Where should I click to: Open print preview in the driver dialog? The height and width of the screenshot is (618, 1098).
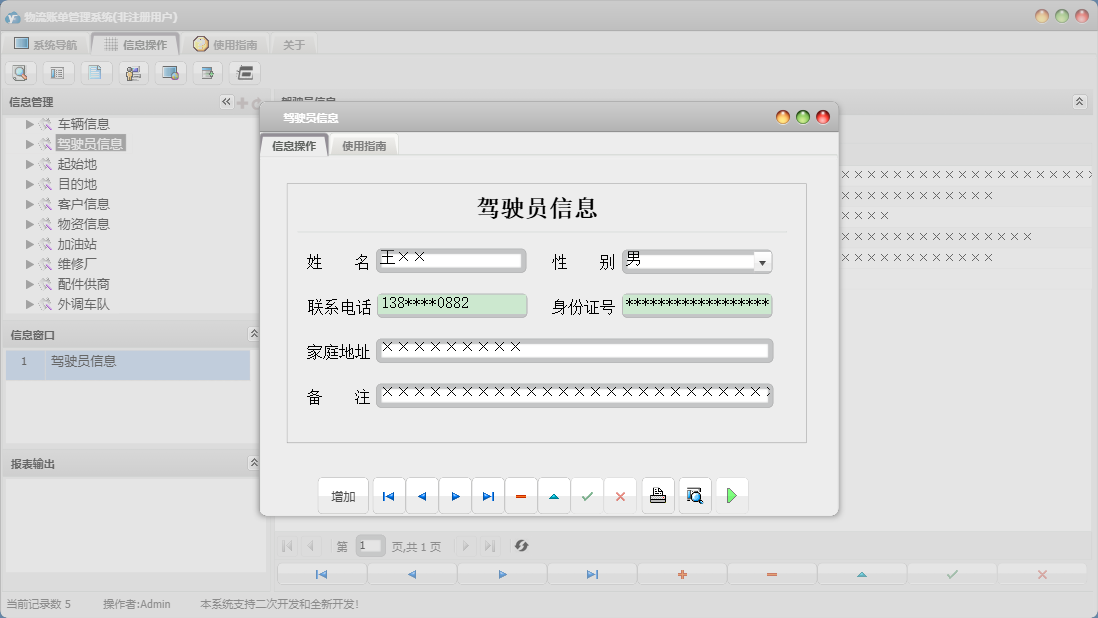[x=694, y=494]
